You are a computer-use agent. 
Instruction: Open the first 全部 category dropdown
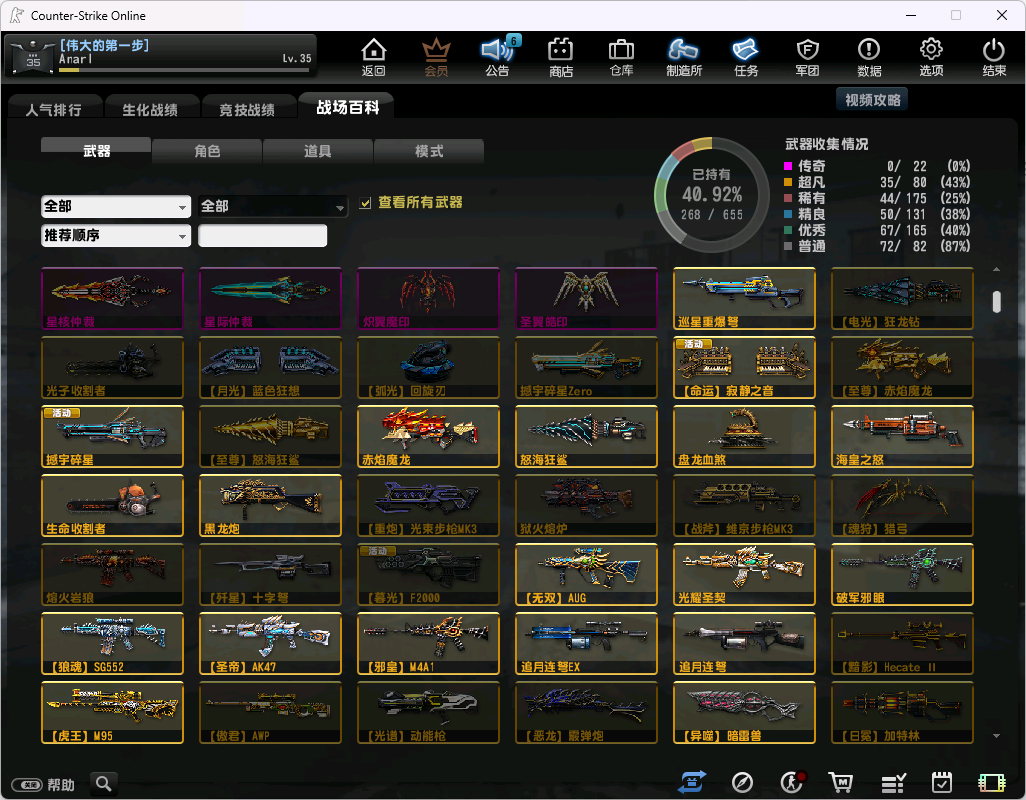(x=116, y=206)
